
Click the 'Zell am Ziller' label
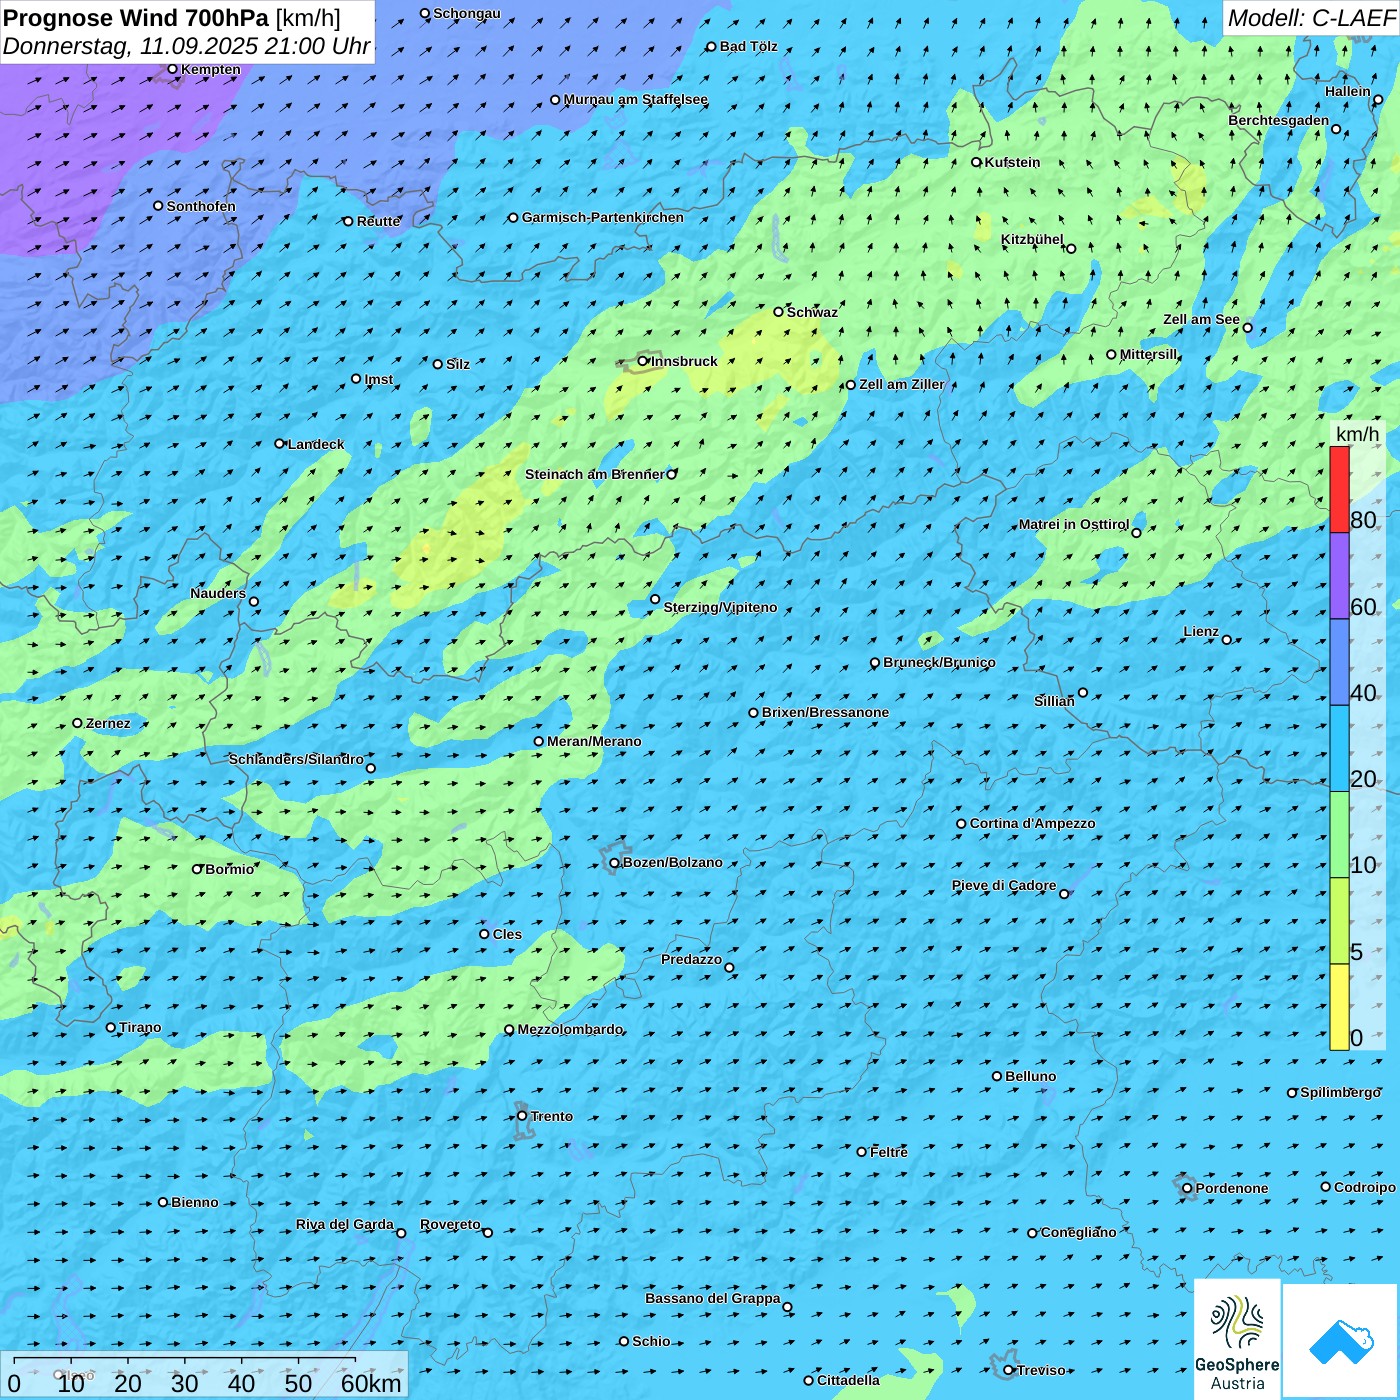[901, 384]
